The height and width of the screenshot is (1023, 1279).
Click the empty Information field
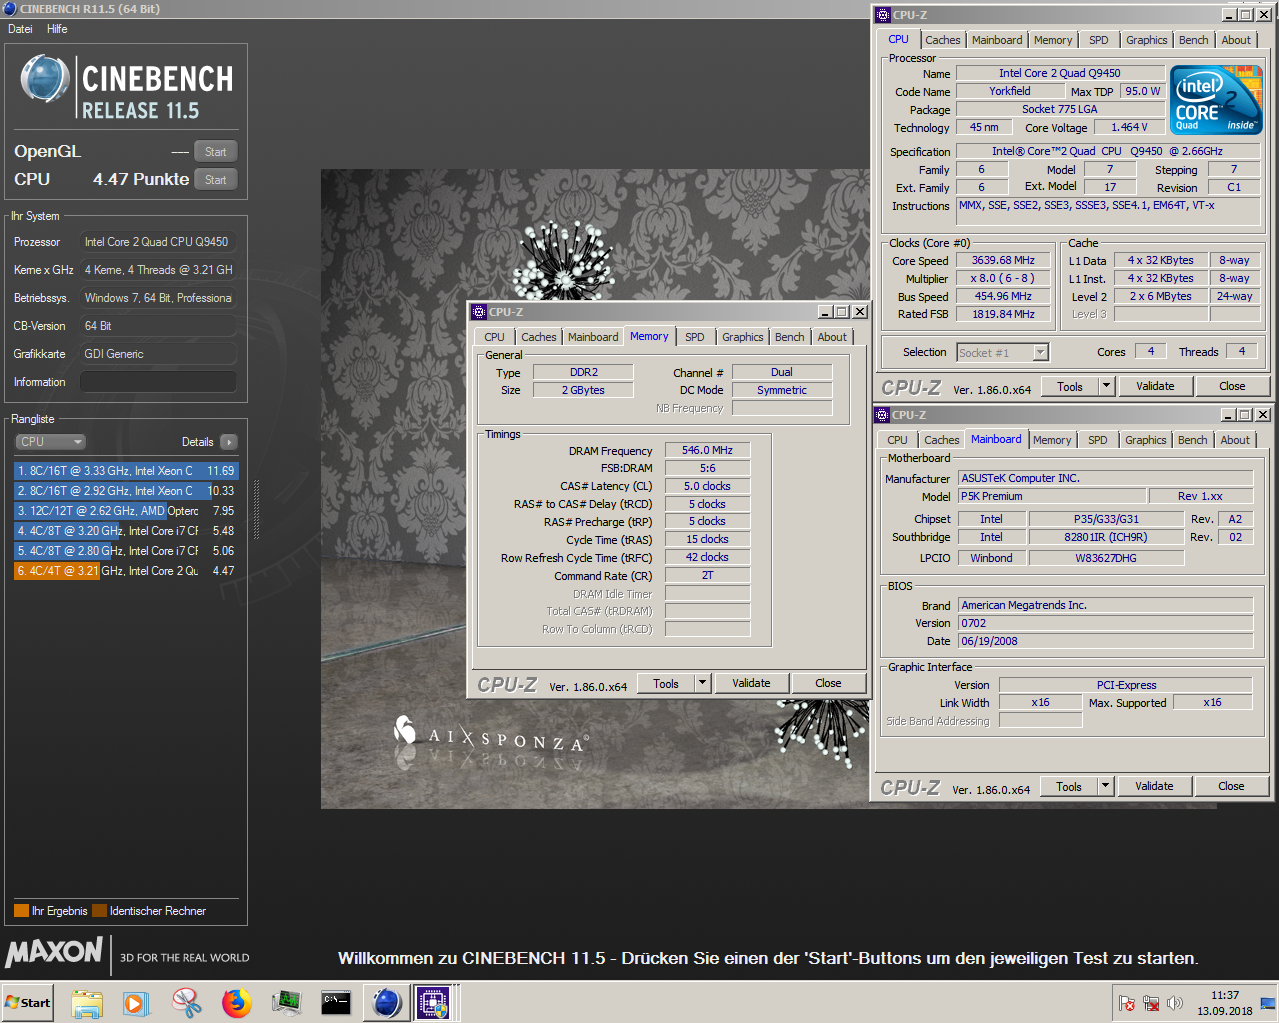point(158,382)
